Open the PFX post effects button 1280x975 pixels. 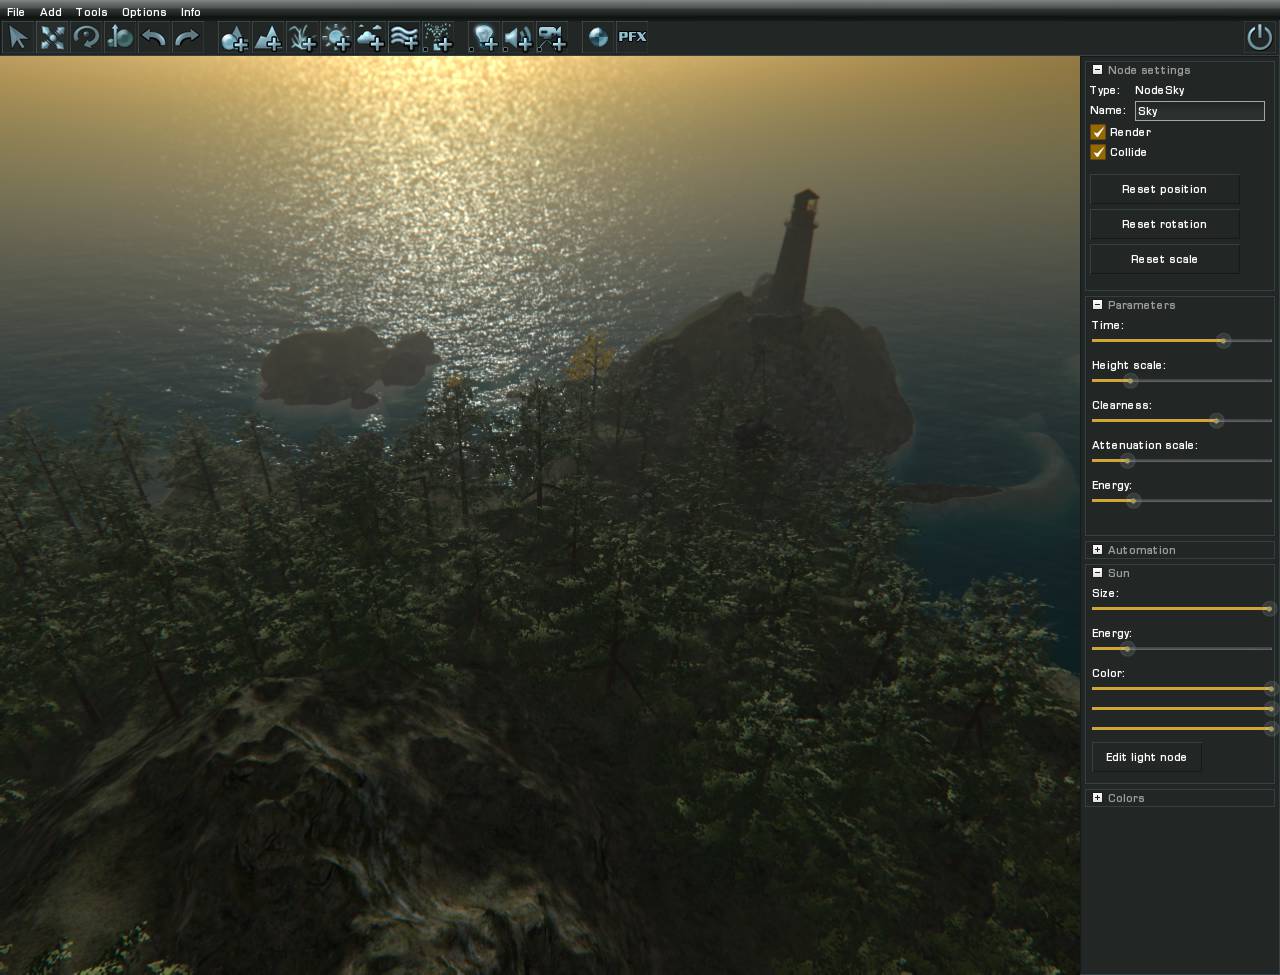(632, 38)
